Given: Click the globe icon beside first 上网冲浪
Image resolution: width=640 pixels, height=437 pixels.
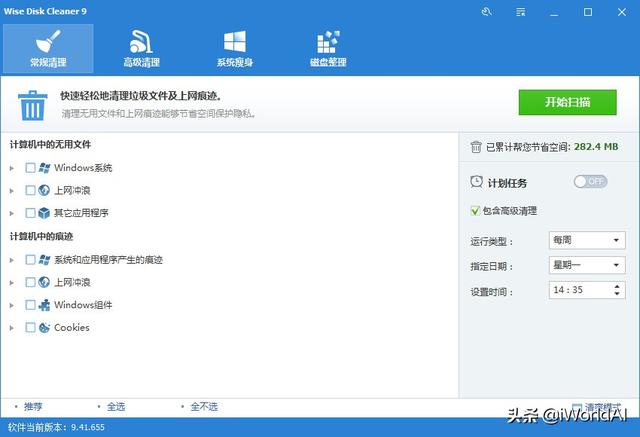Looking at the screenshot, I should coord(44,190).
